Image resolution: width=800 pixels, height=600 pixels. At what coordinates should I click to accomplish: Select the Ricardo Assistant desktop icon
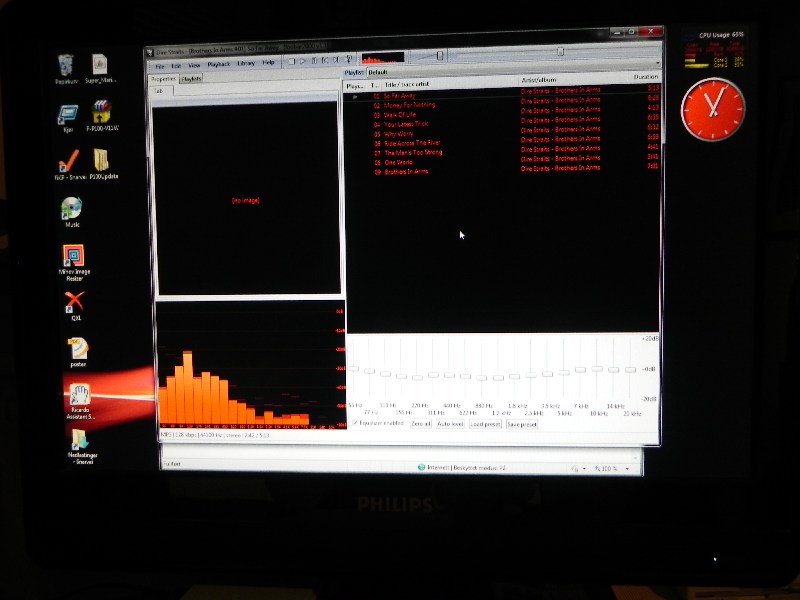[80, 402]
